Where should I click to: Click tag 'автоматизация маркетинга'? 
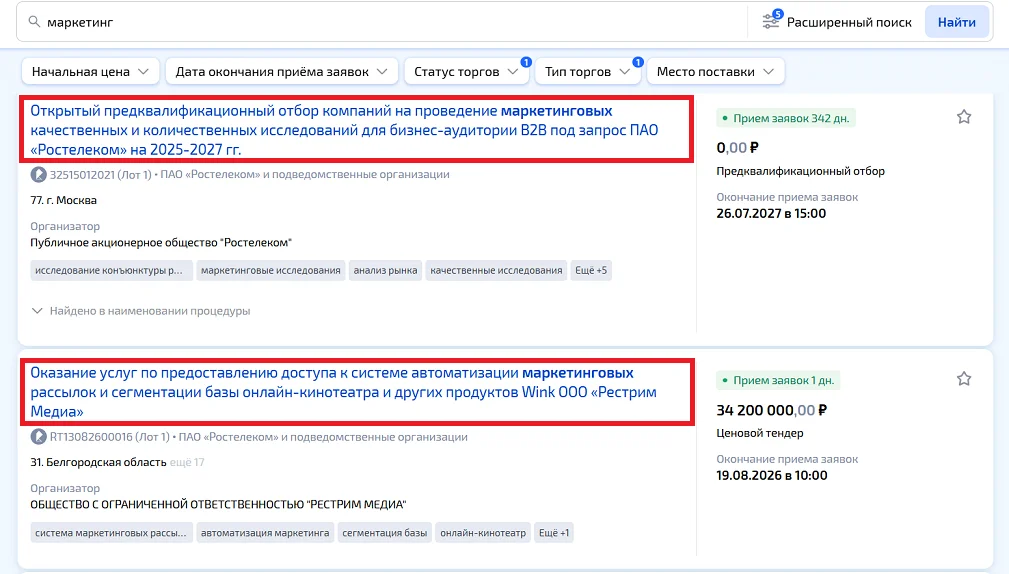point(264,533)
